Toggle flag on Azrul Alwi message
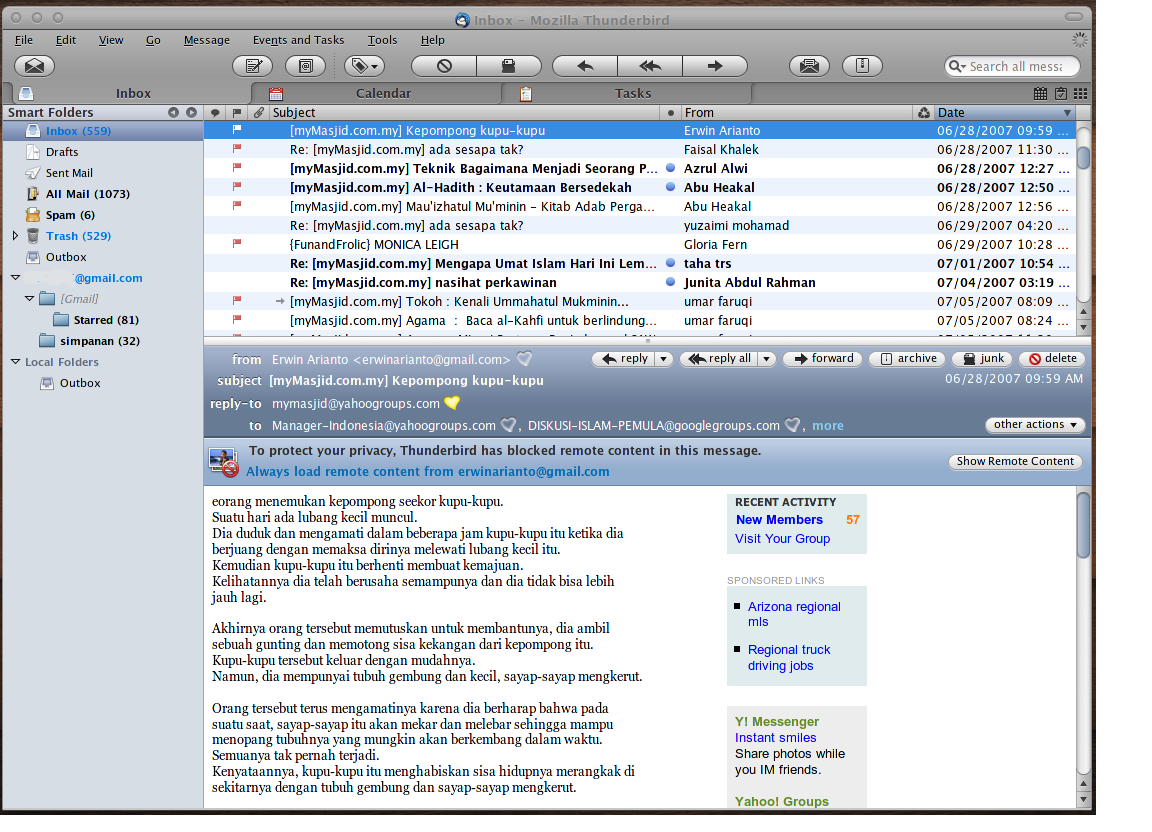The image size is (1152, 832). (x=237, y=168)
